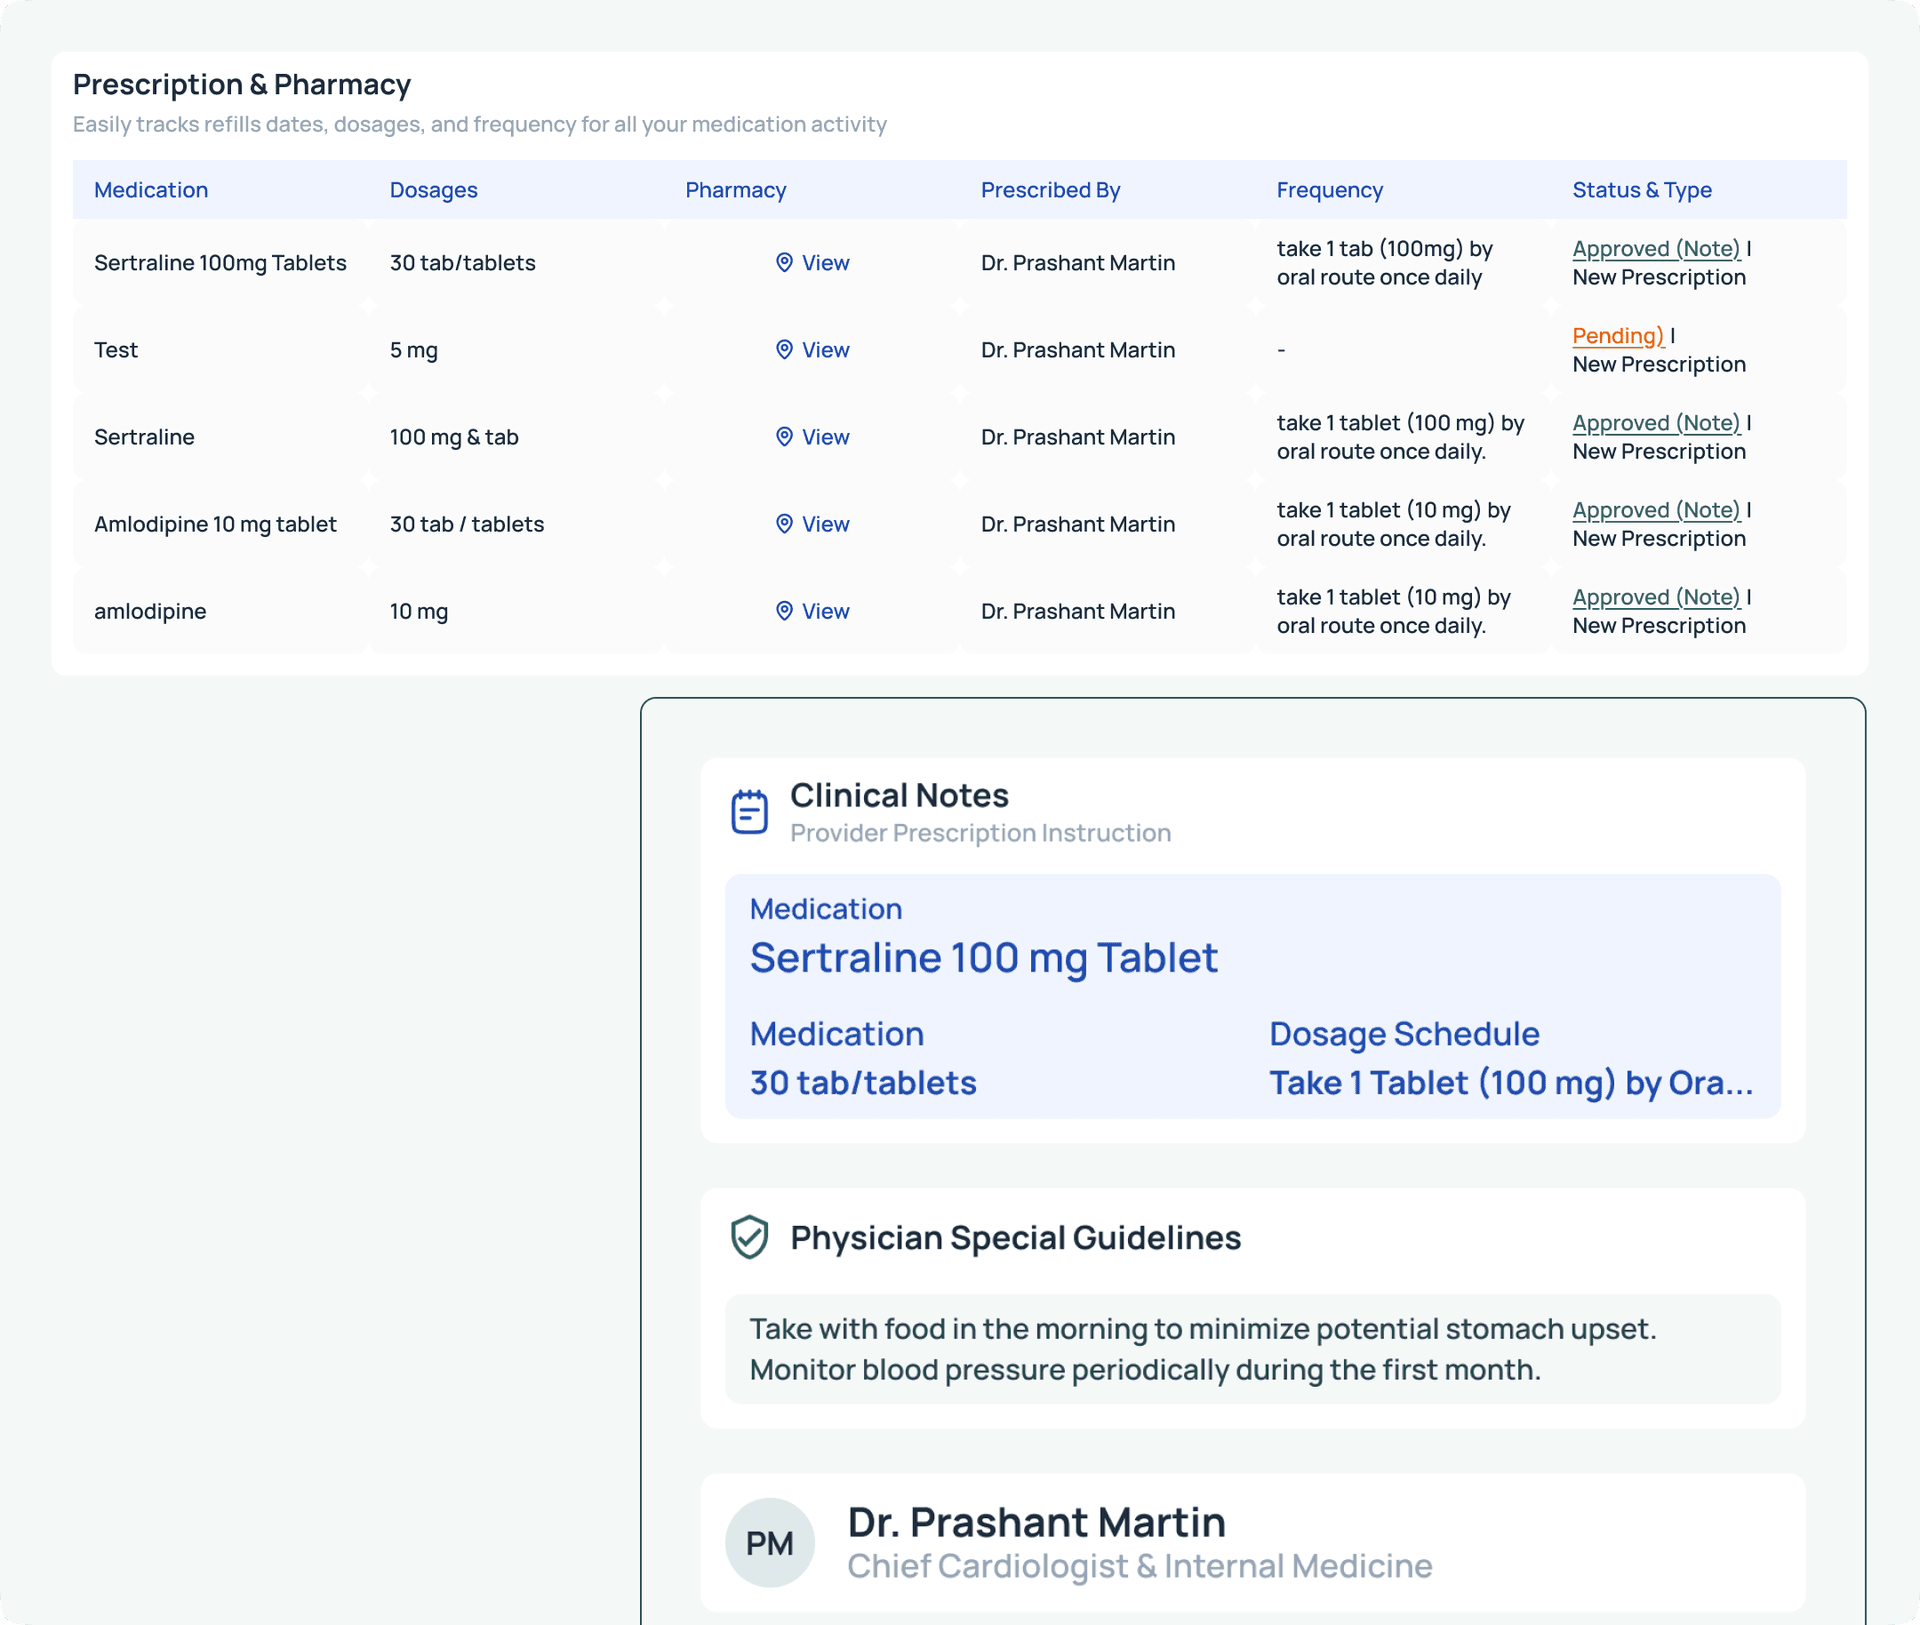Click the Clinical Notes notepad icon
The image size is (1920, 1625).
[x=749, y=811]
